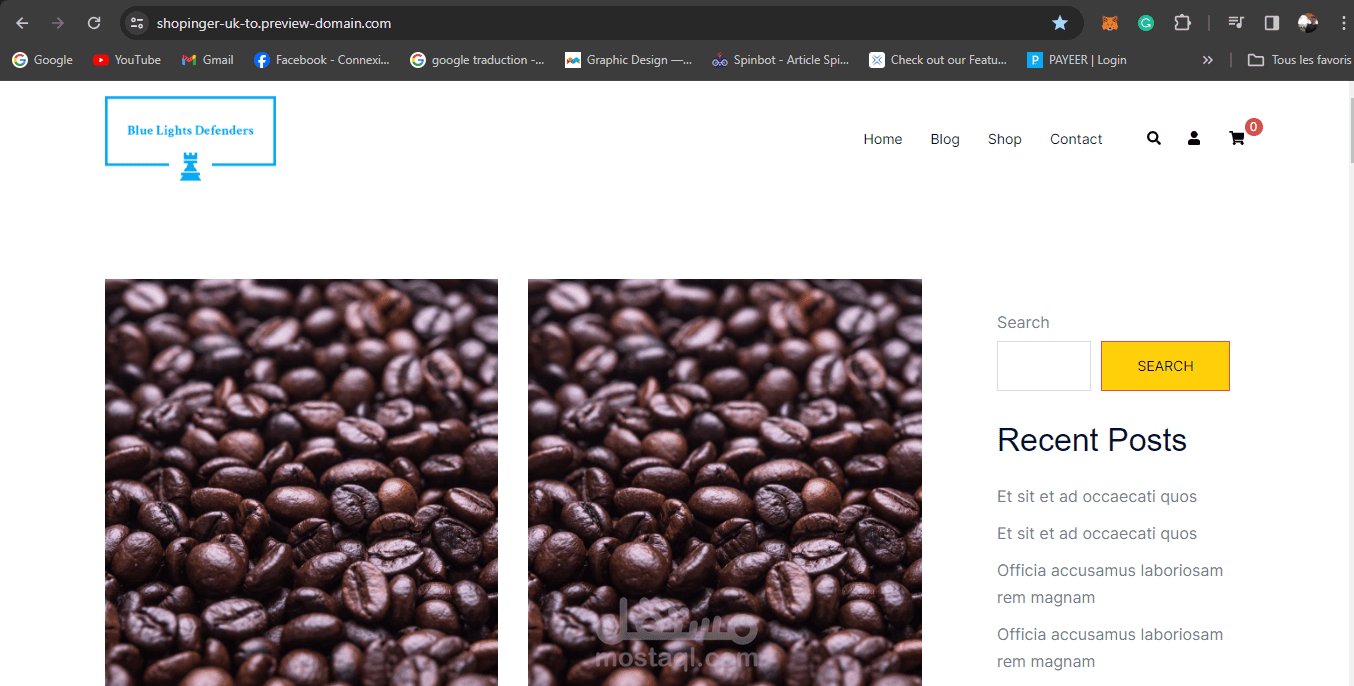Open the Check out our Featu... bookmark
The width and height of the screenshot is (1354, 686).
point(938,60)
